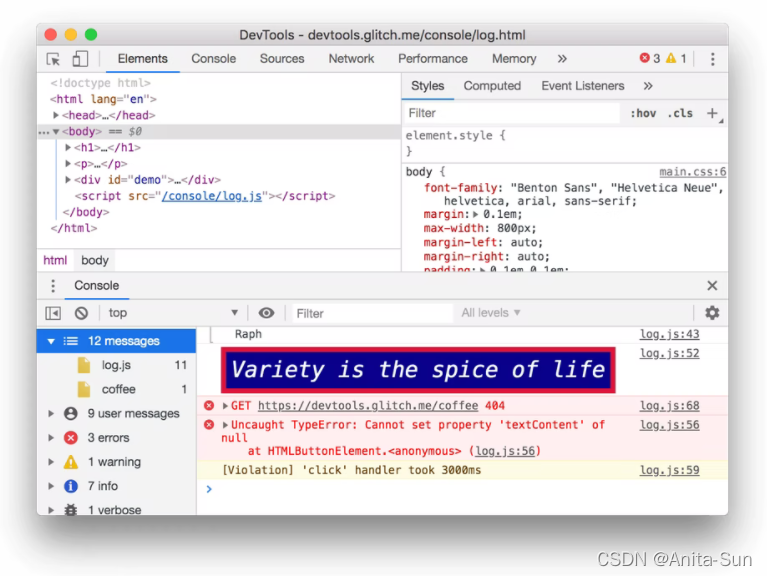Expand the margin shorthand property triangle
767x576 pixels.
pyautogui.click(x=475, y=215)
